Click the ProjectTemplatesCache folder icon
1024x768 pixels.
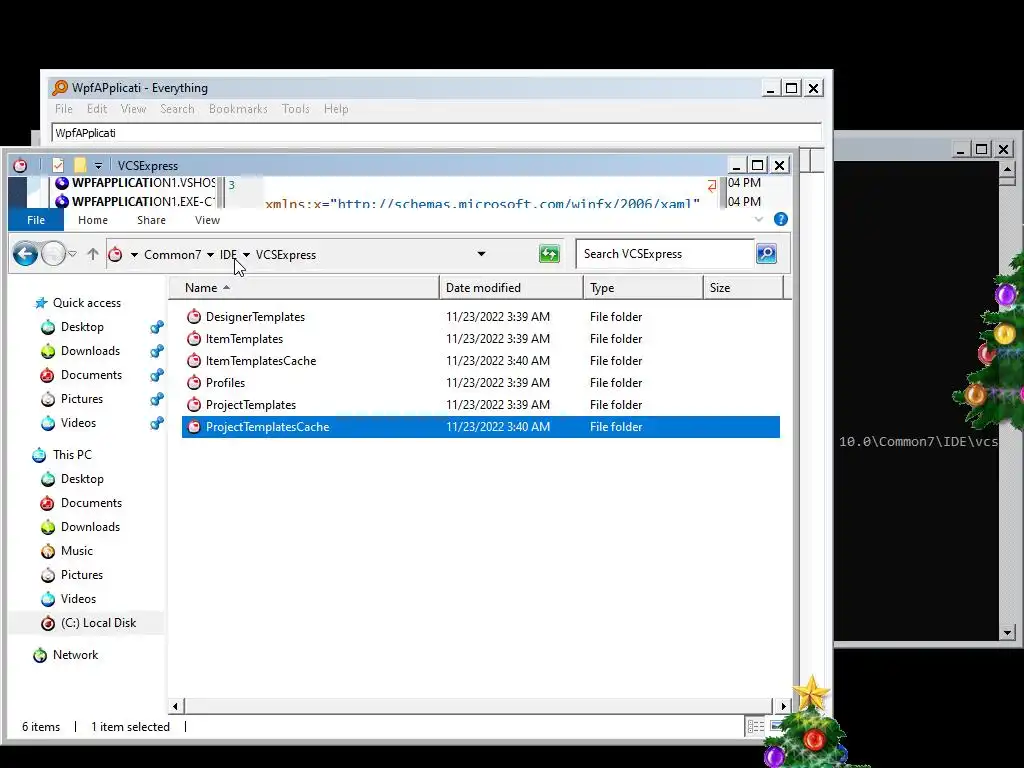[x=194, y=426]
